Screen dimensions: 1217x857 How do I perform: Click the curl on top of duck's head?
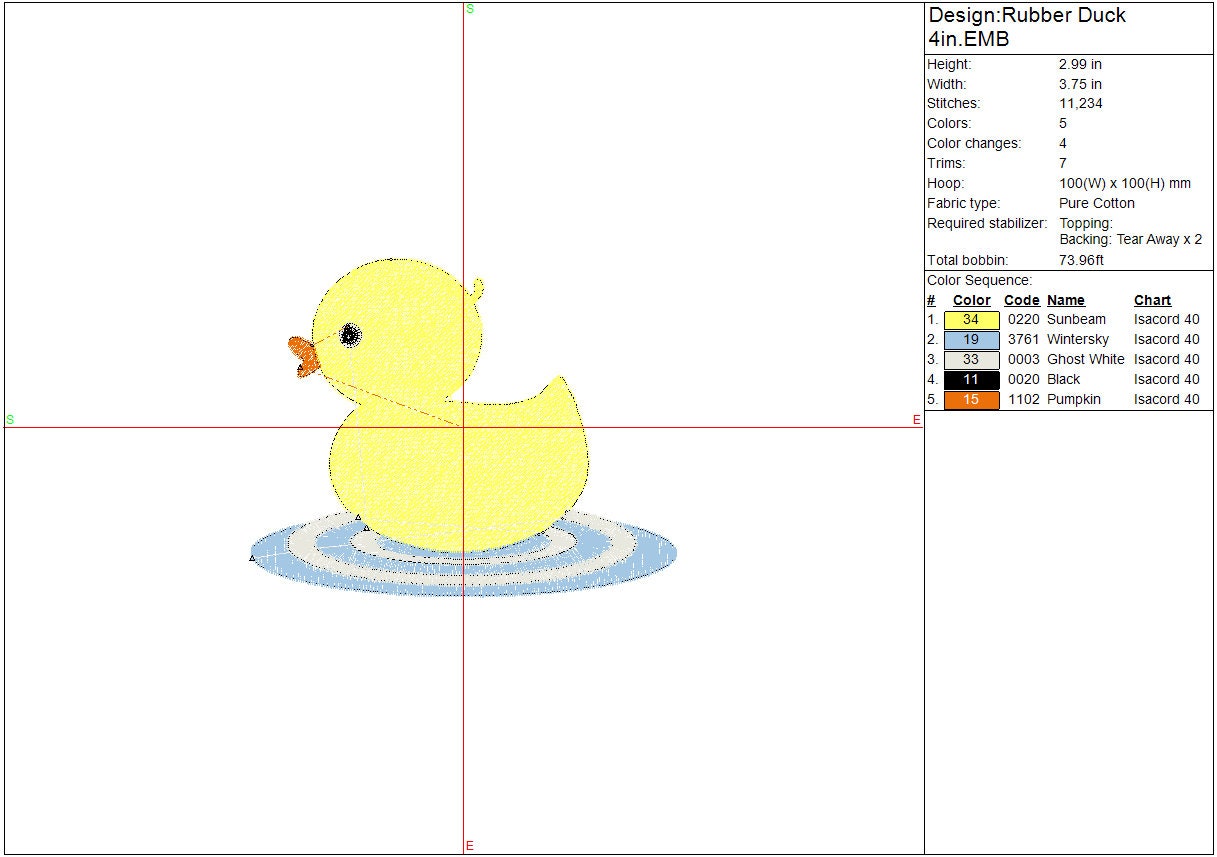click(478, 289)
